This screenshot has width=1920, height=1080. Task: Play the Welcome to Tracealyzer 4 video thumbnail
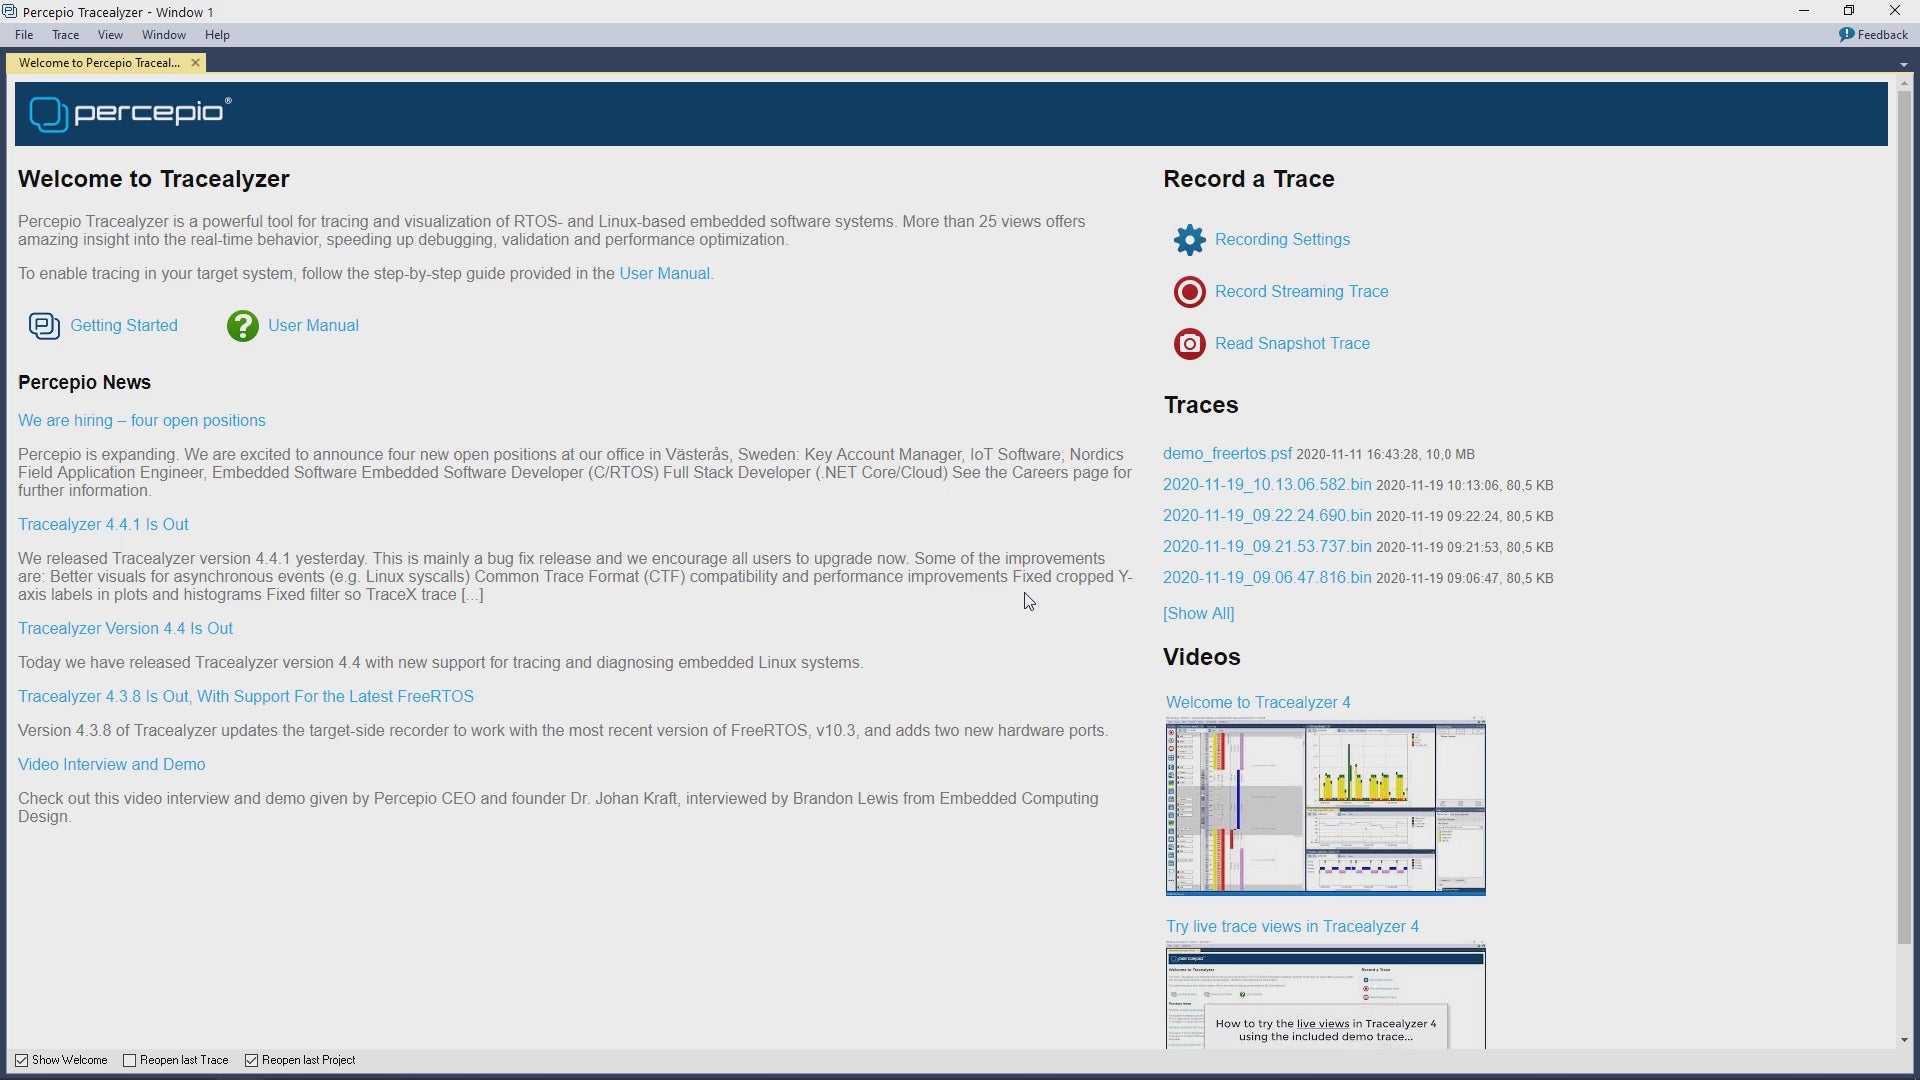(x=1325, y=807)
